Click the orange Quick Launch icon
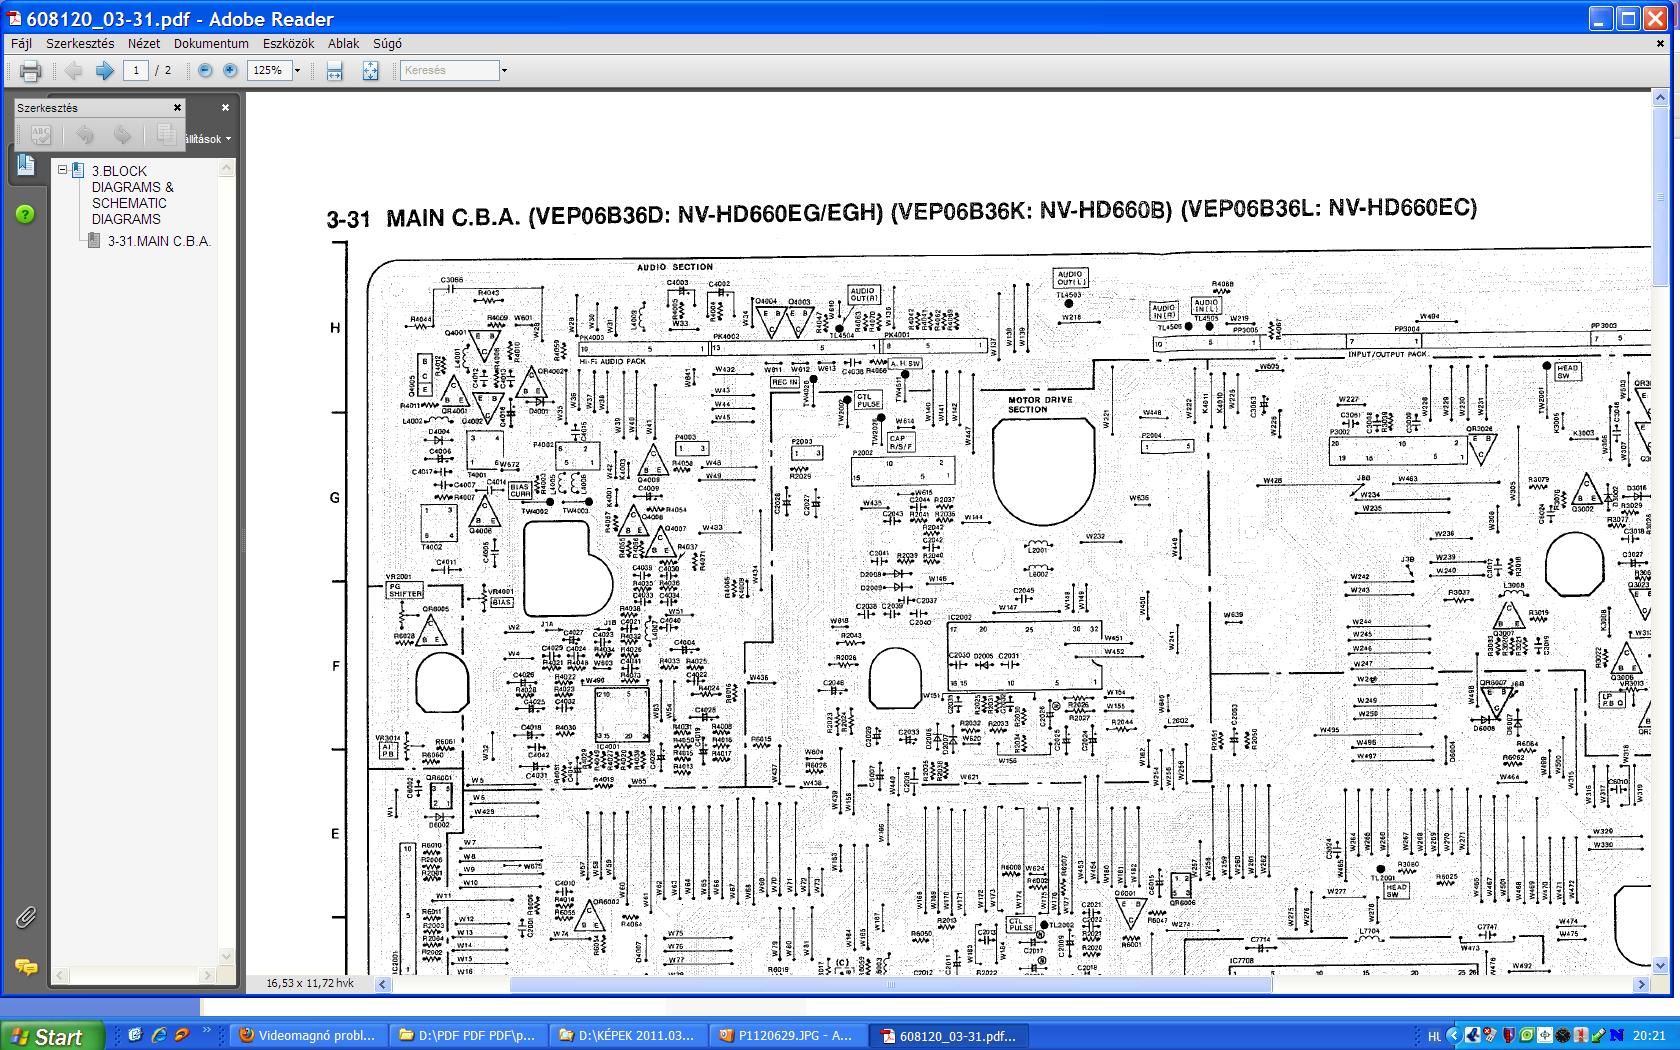The height and width of the screenshot is (1050, 1680). pos(182,1036)
